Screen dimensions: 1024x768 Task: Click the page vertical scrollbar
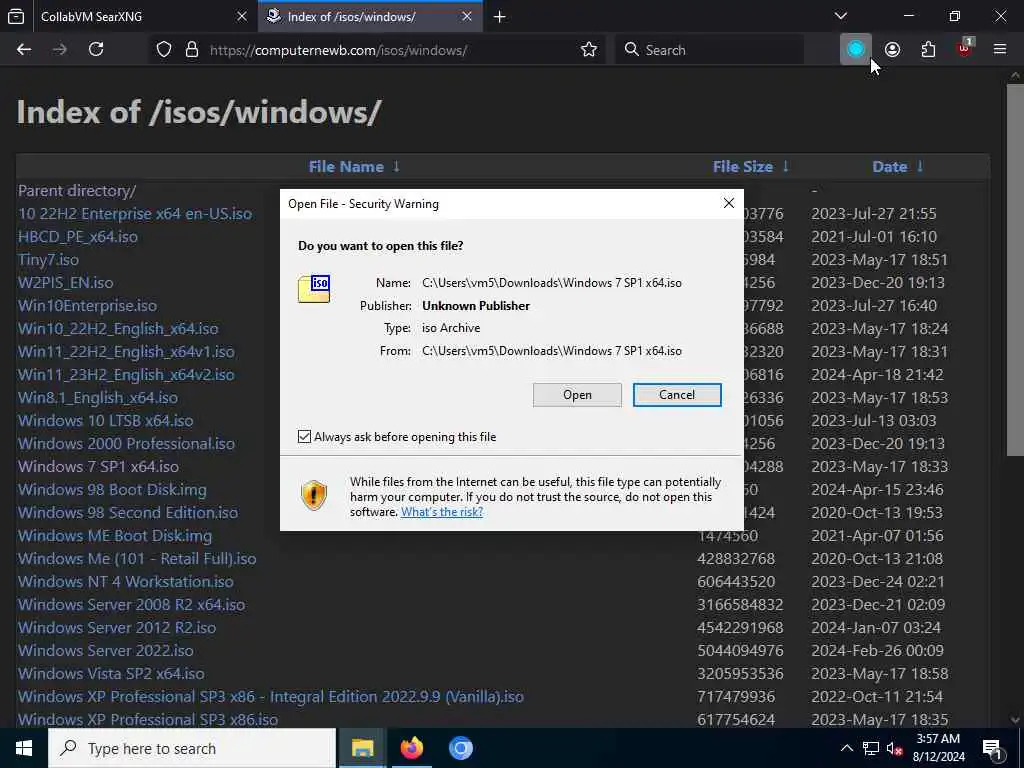tap(1016, 269)
